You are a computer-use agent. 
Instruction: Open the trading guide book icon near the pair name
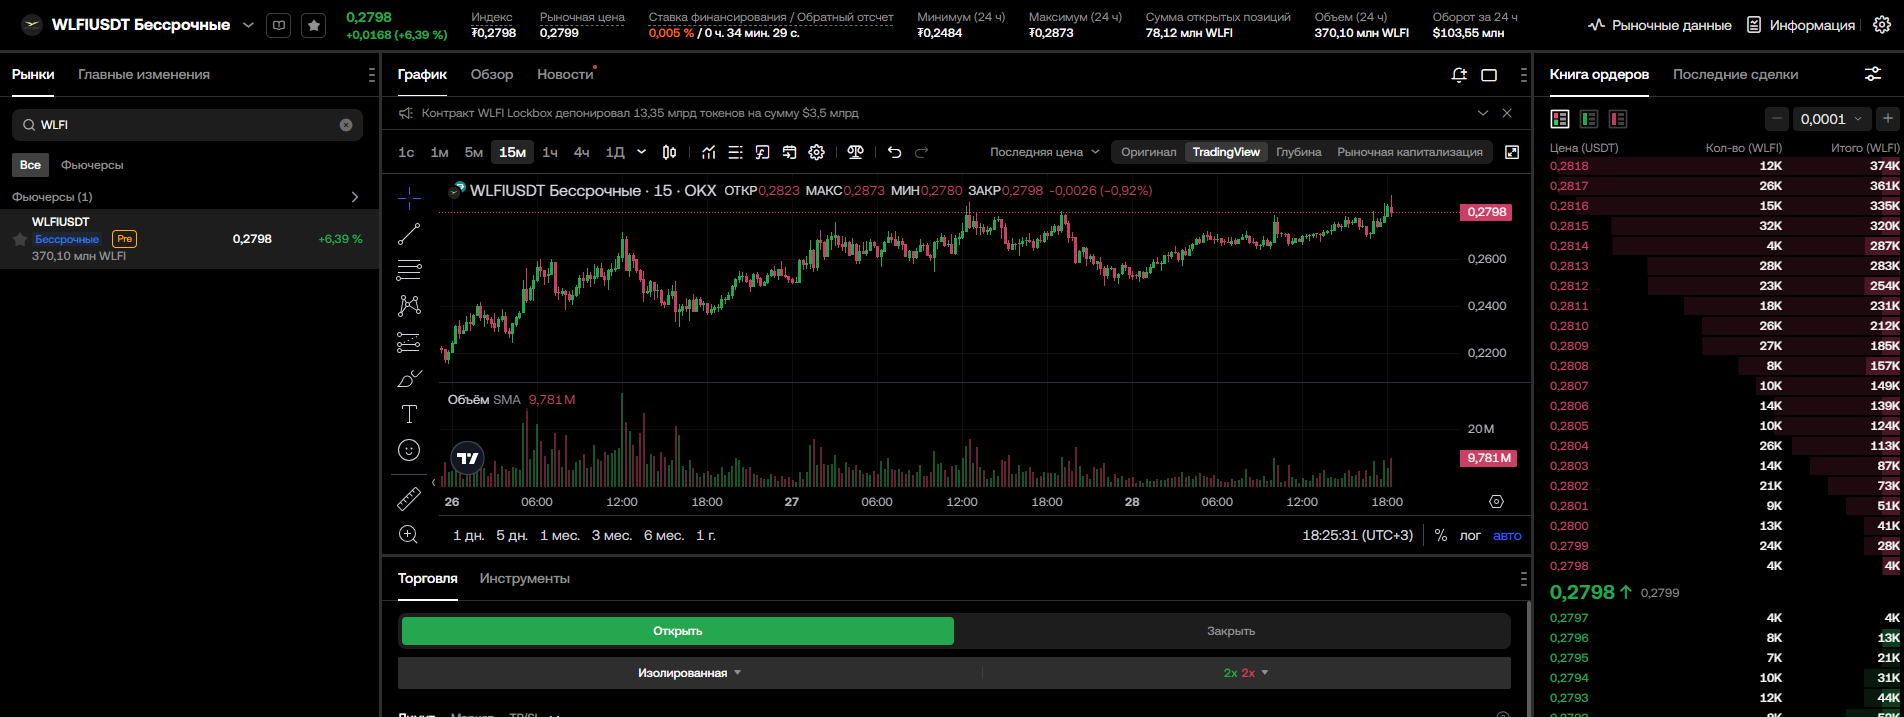pos(279,25)
